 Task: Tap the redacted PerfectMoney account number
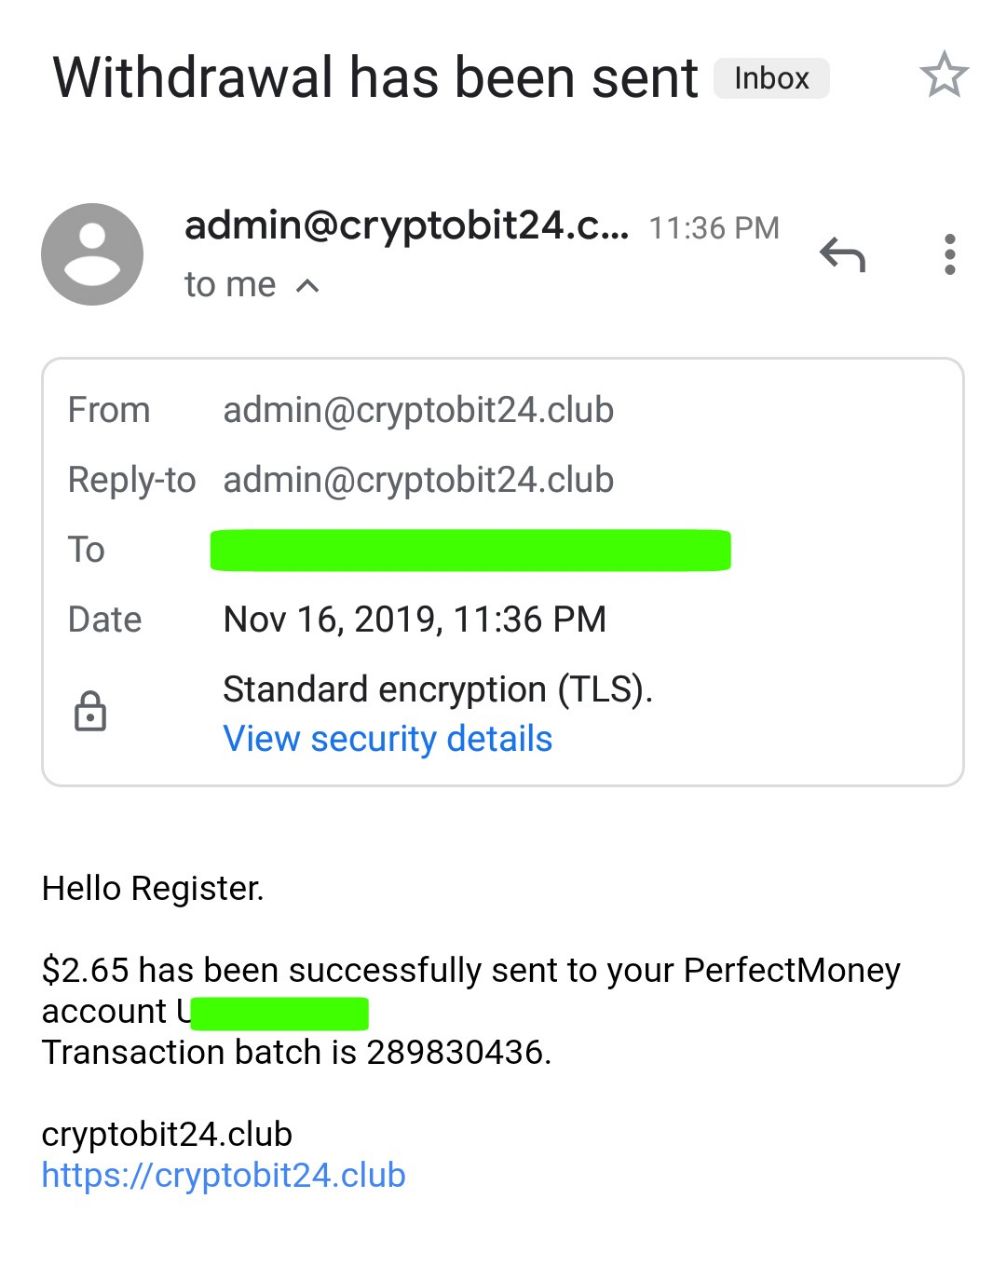pyautogui.click(x=279, y=1013)
